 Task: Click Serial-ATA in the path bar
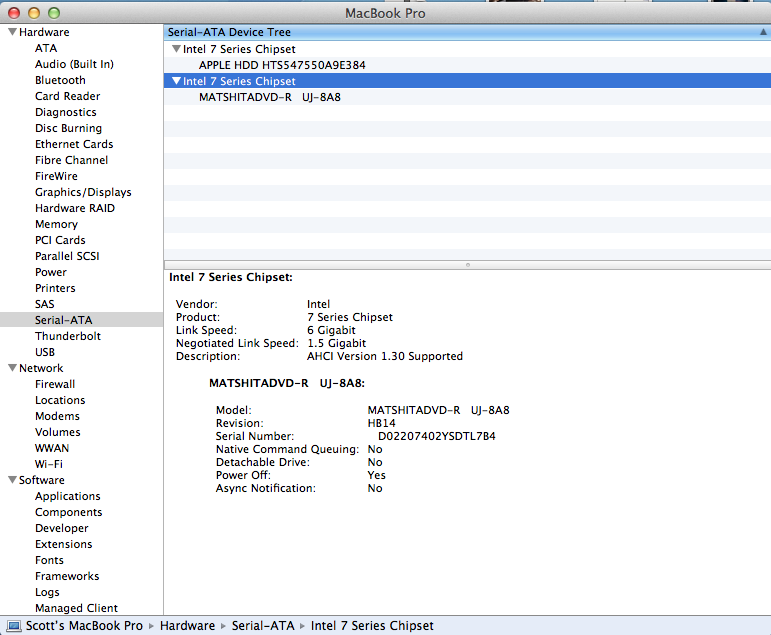pos(263,626)
